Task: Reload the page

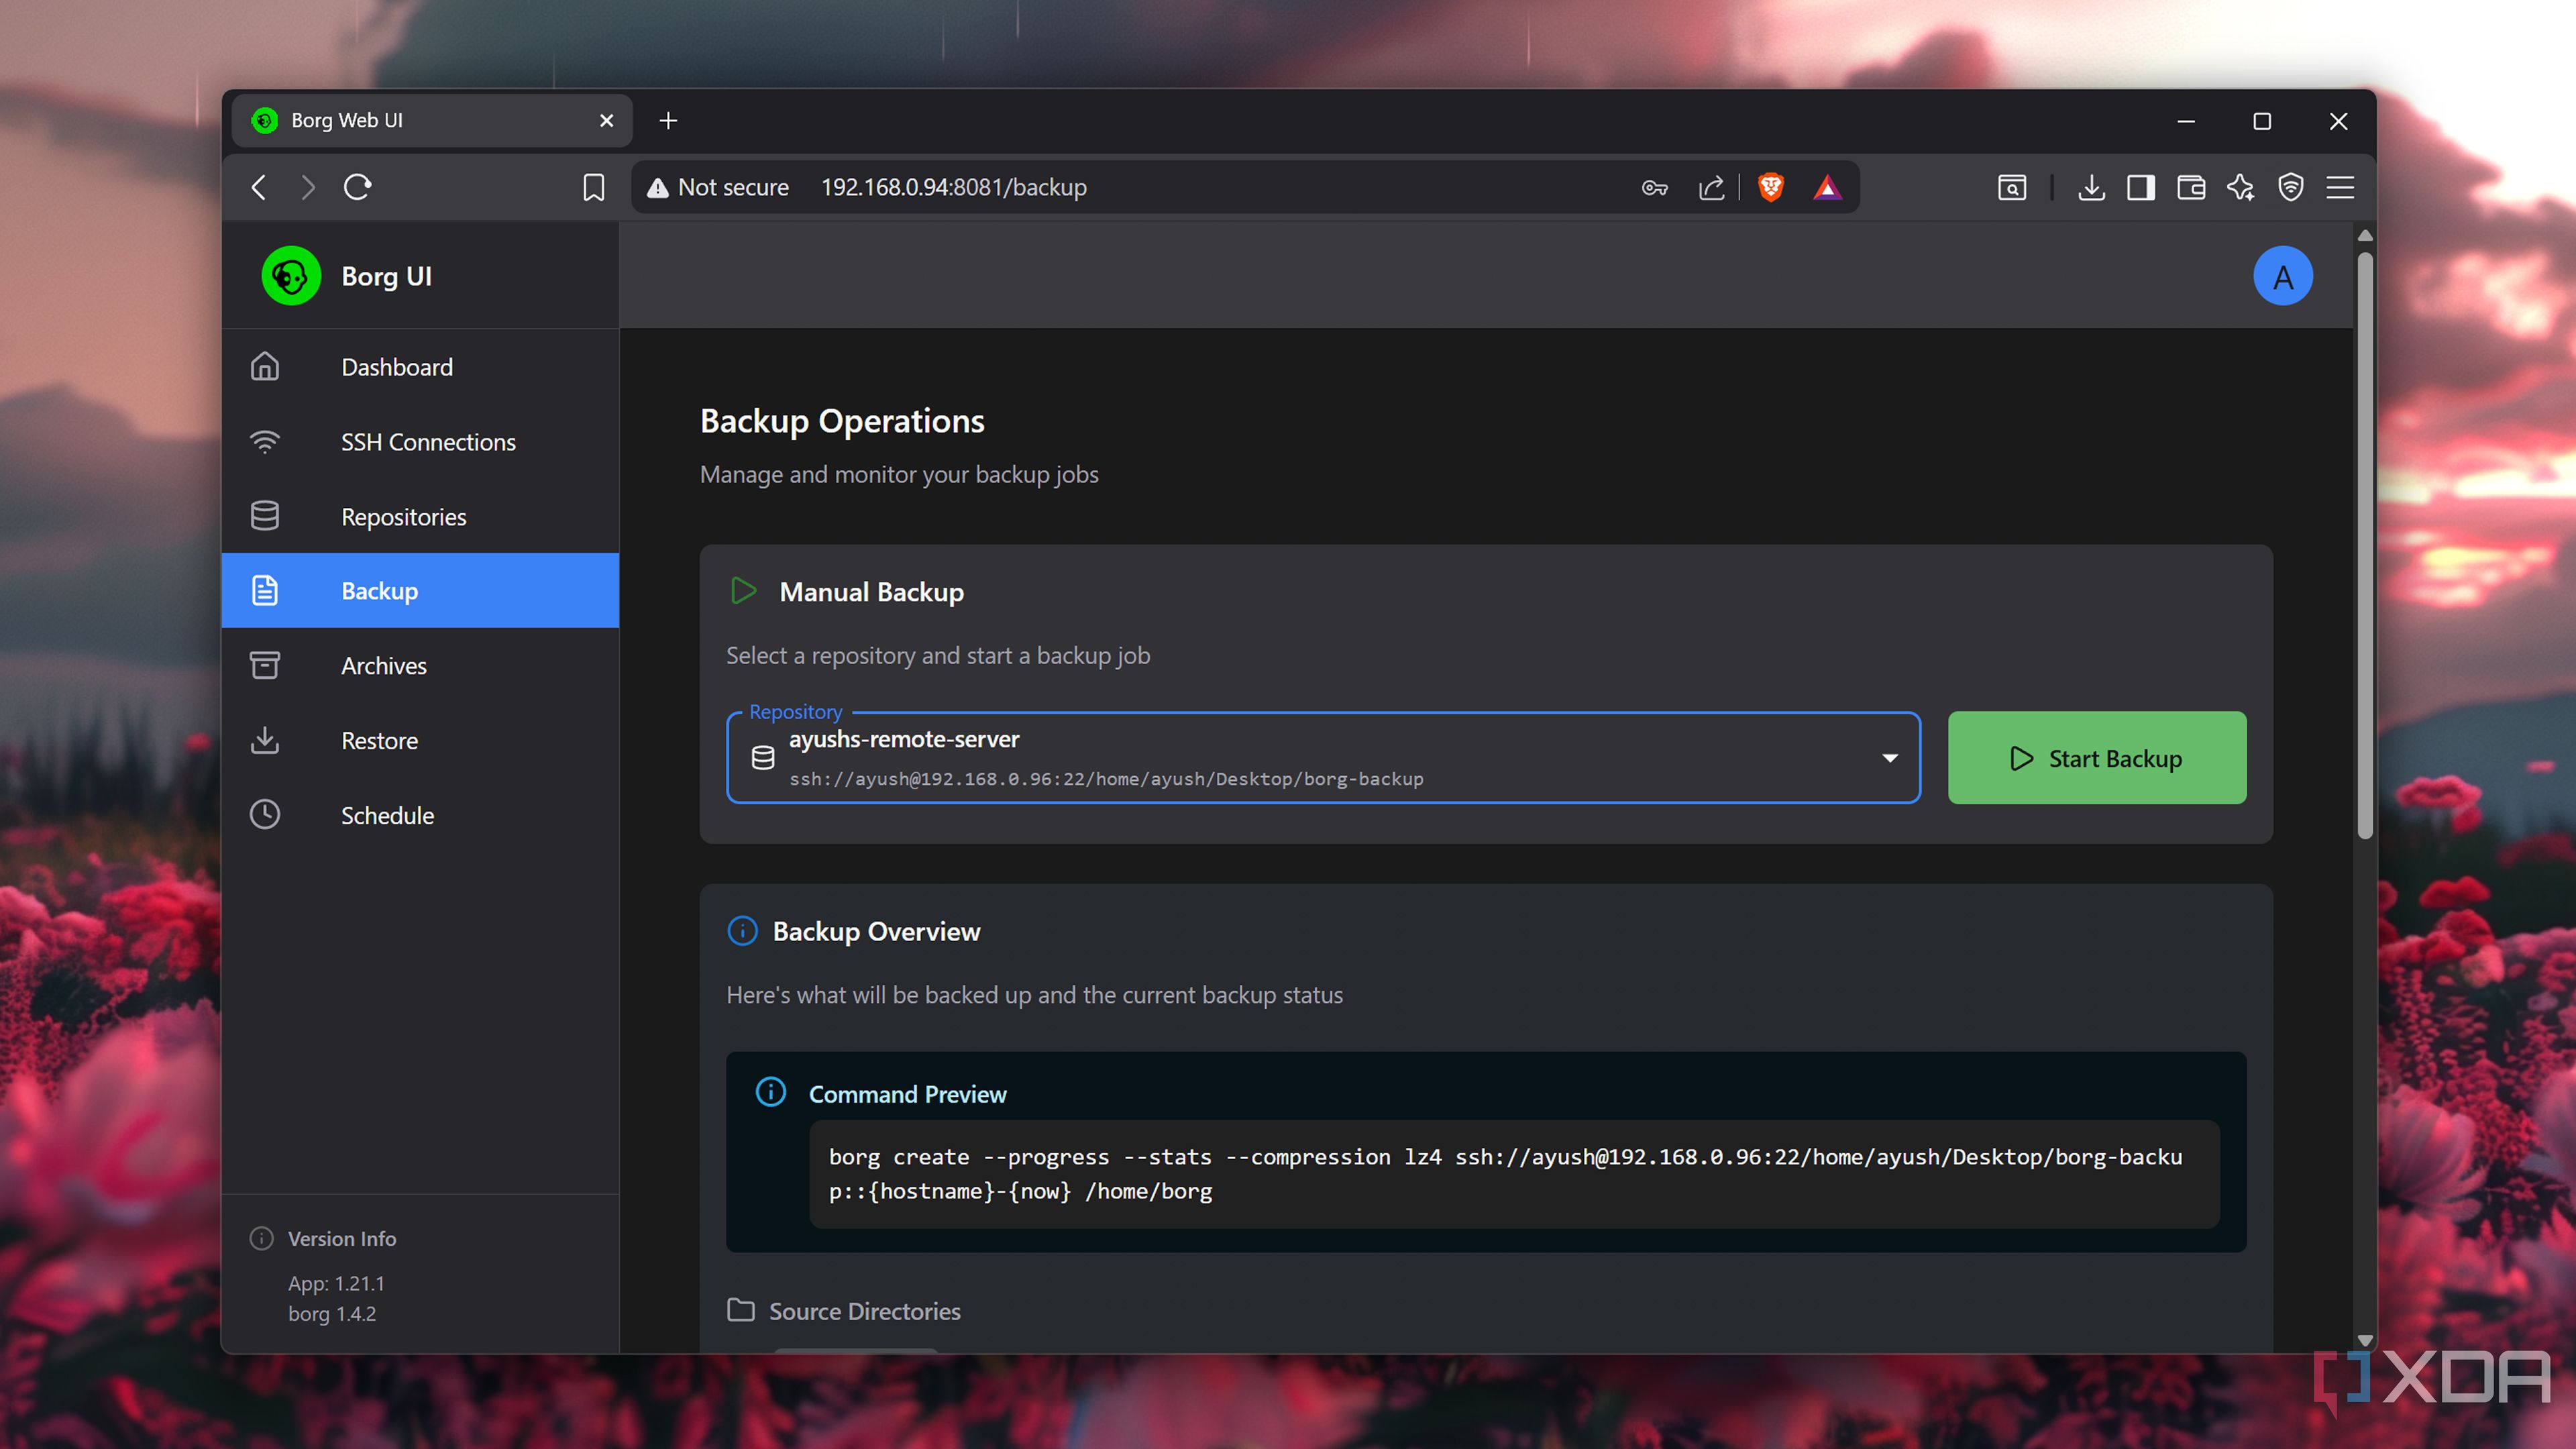Action: coord(358,187)
